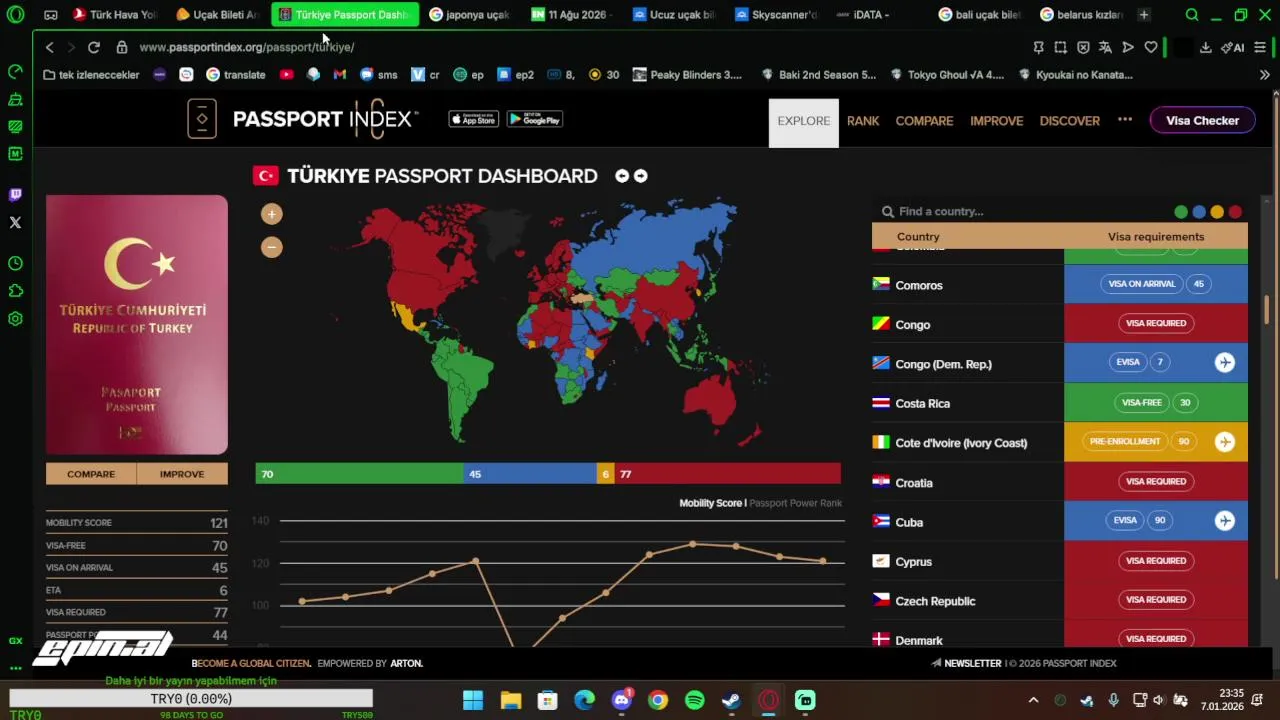This screenshot has width=1280, height=720.
Task: Click the Passport Index logo
Action: 303,119
